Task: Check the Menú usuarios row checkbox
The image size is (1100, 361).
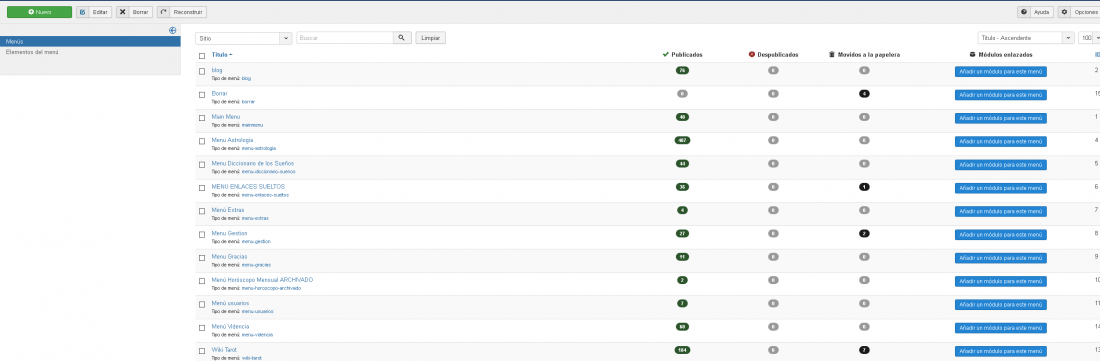Action: 202,304
